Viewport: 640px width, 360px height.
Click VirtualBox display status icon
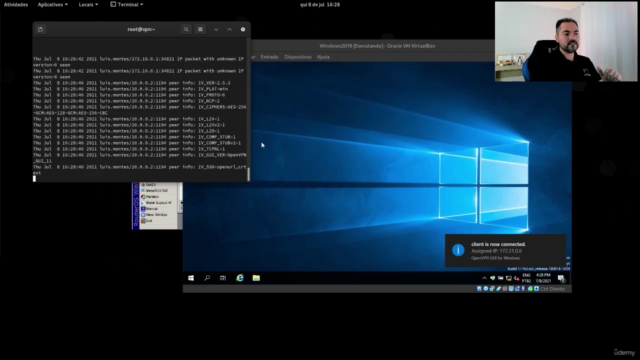coord(511,289)
